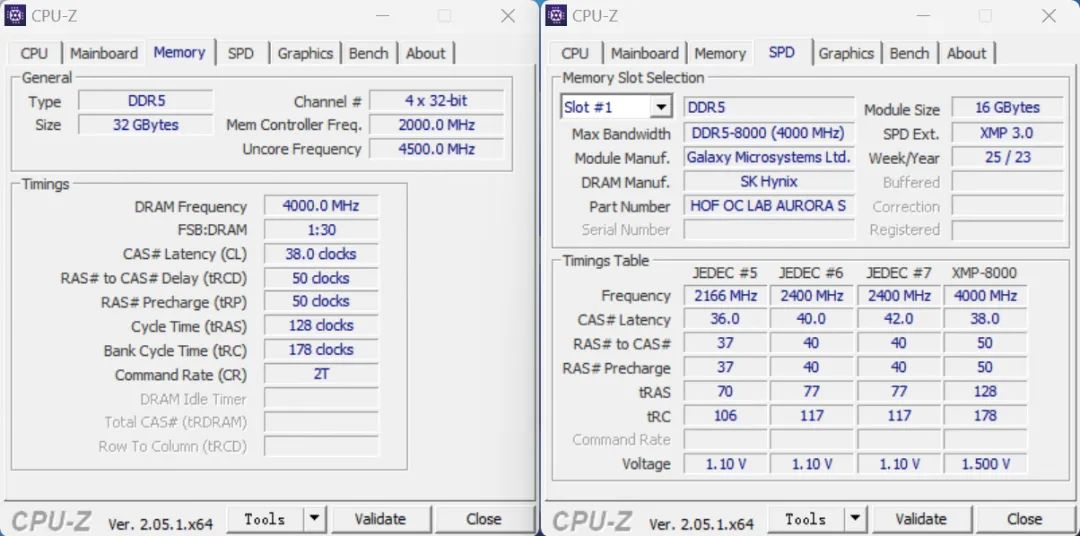Click XMP-8000 voltage 1.500 V cell
The image size is (1080, 536).
pos(985,464)
